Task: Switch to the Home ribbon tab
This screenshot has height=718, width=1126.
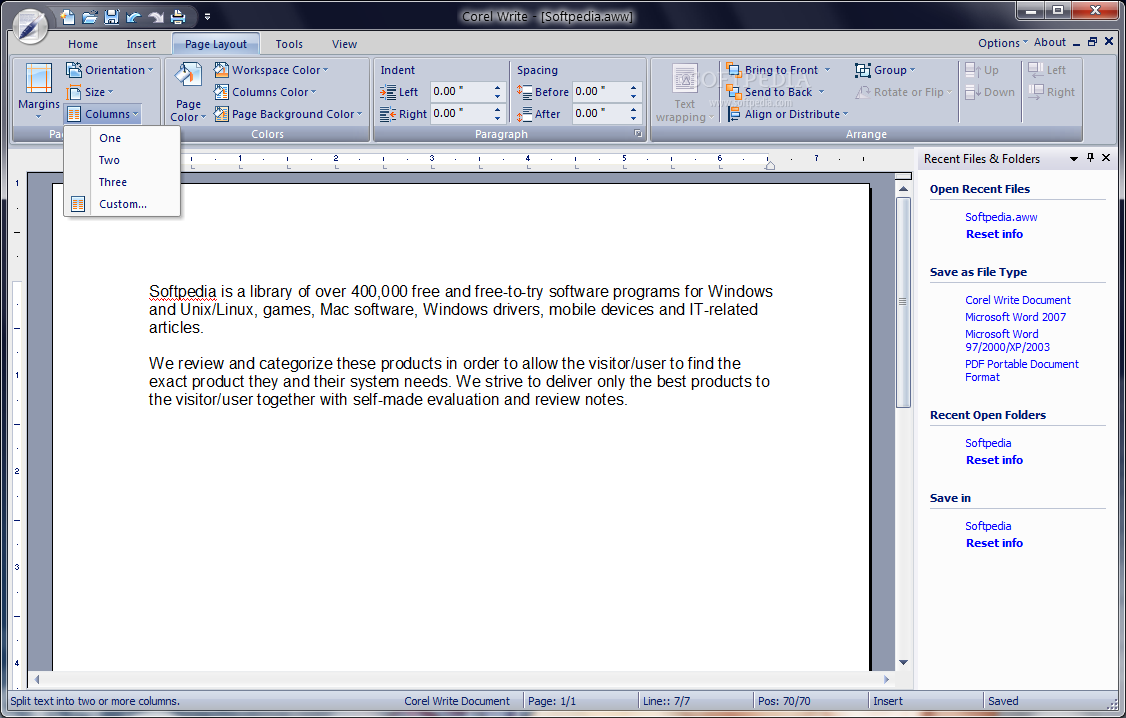Action: pos(83,44)
